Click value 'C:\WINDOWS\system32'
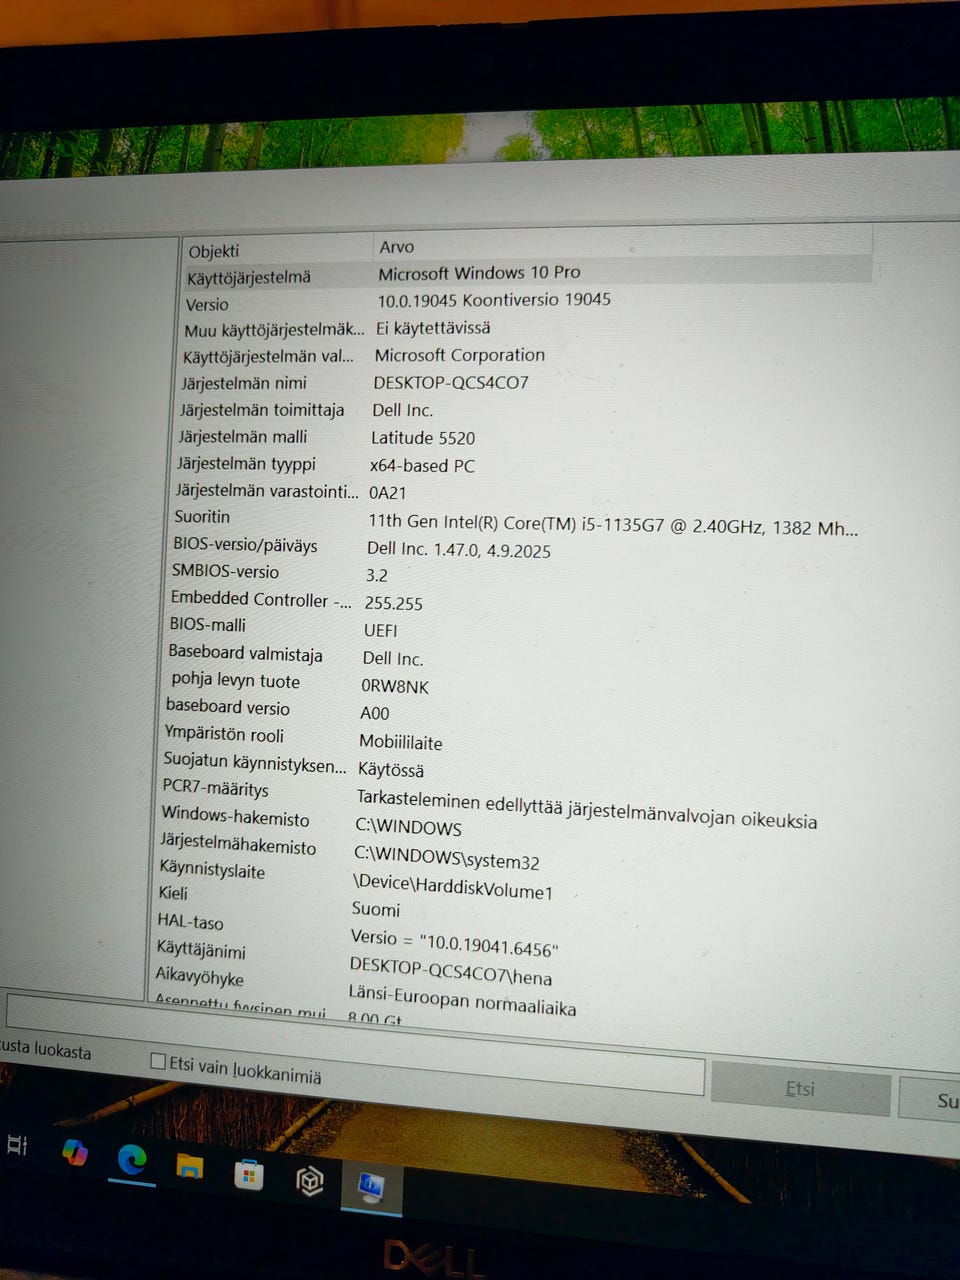This screenshot has height=1280, width=960. 447,859
